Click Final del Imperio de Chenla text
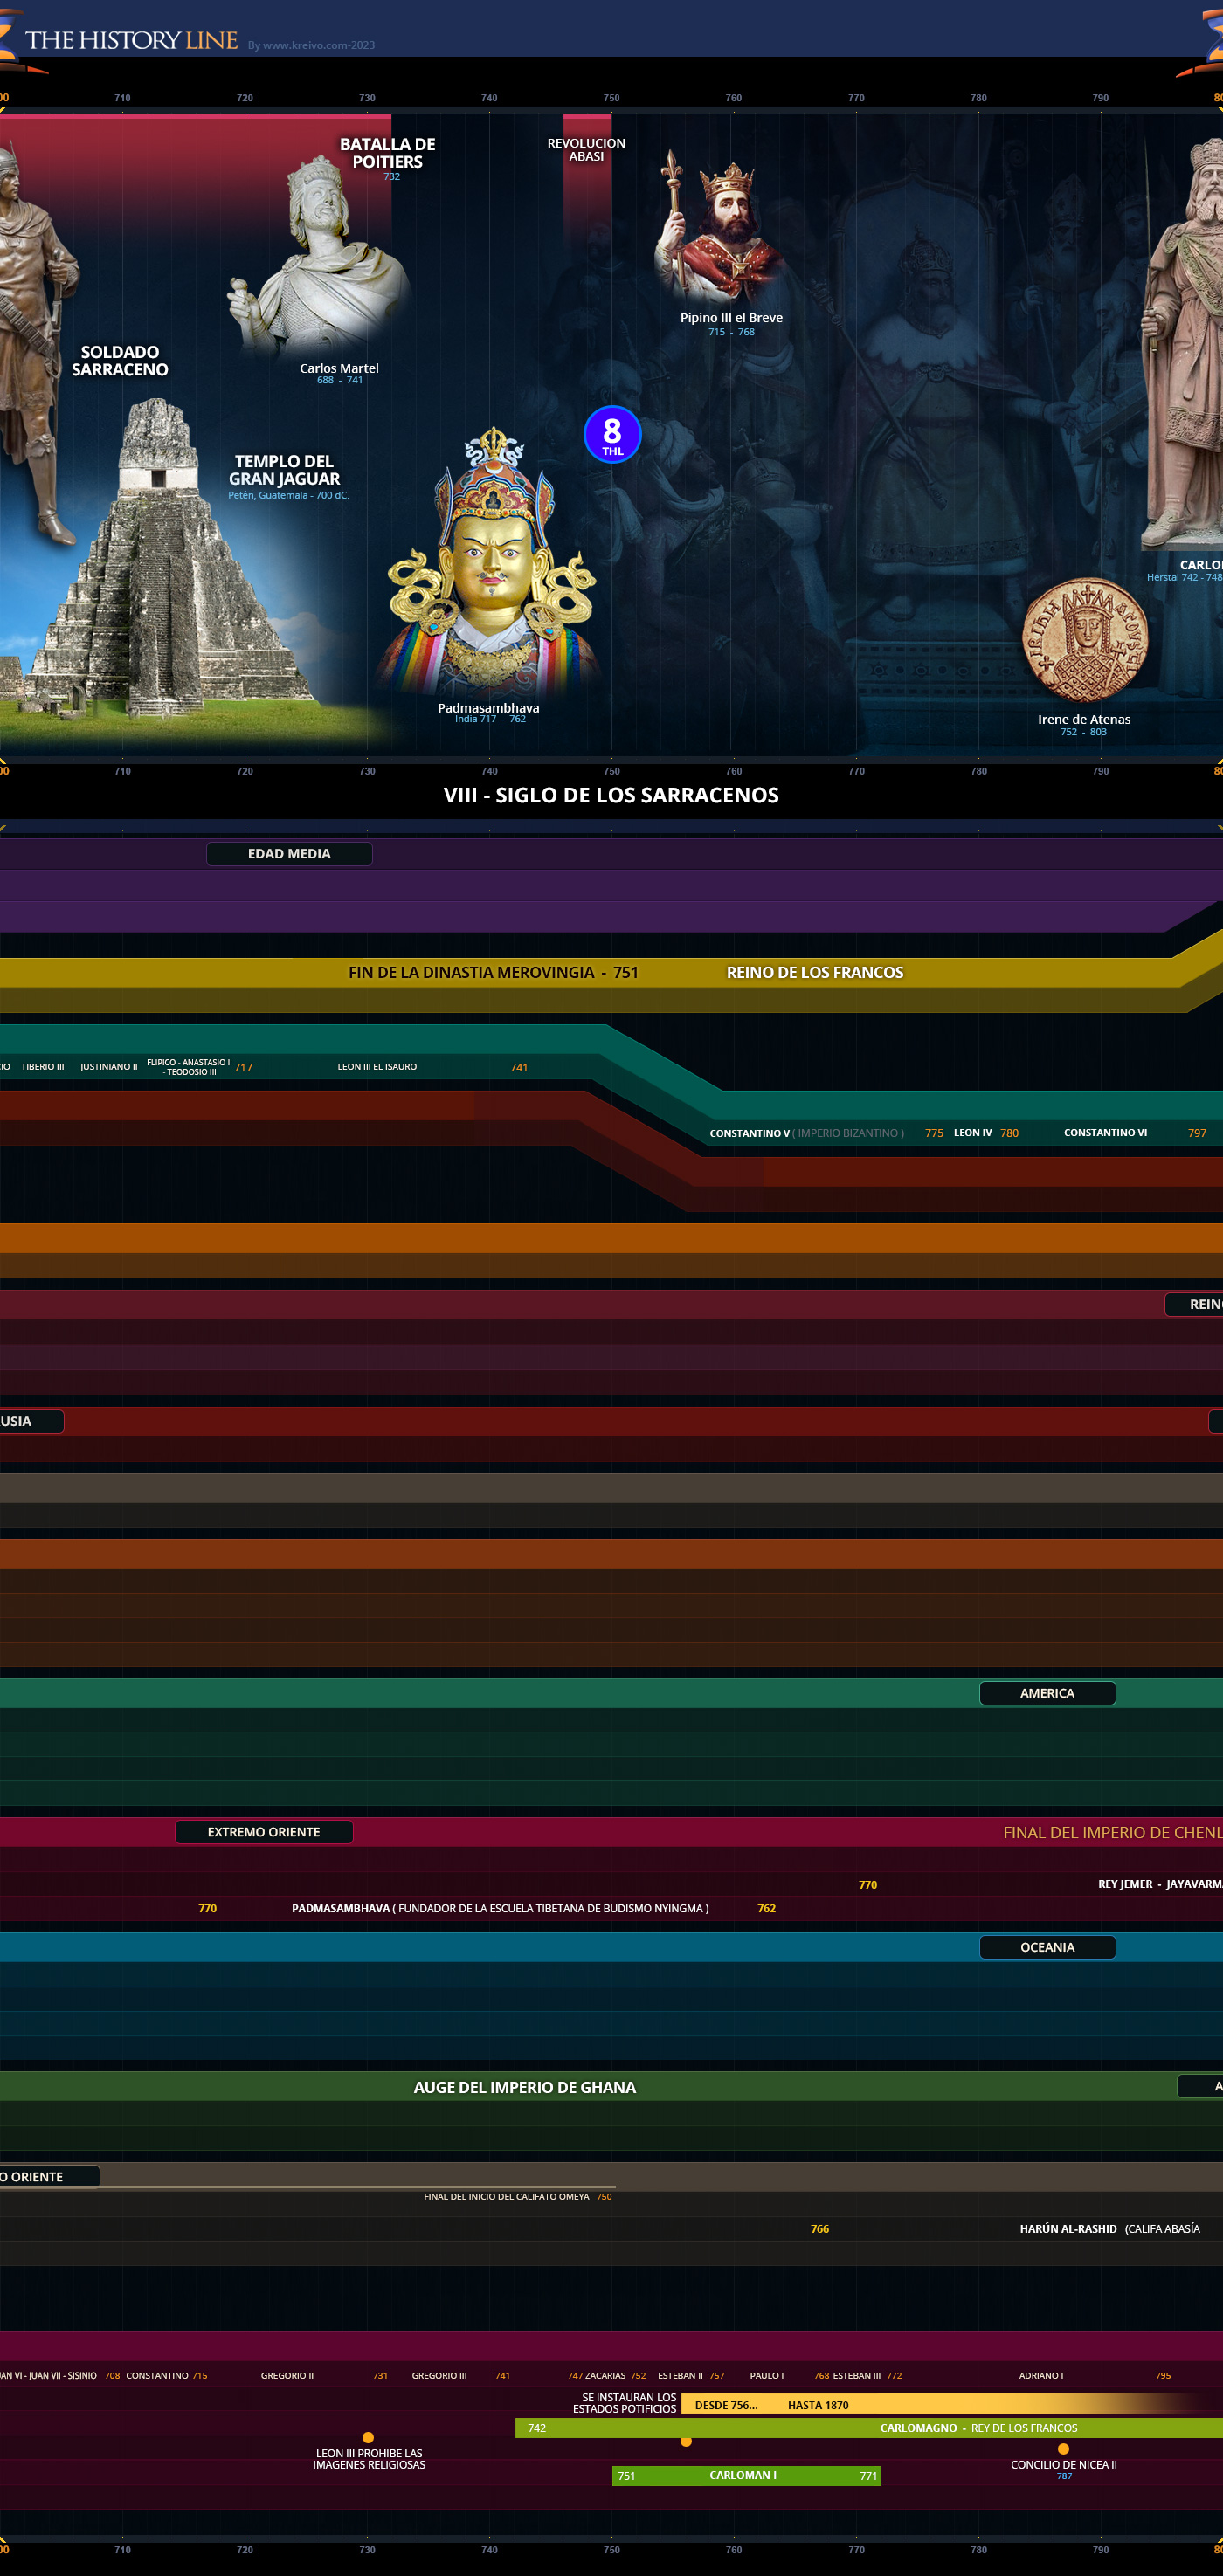Screen dimensions: 1223x2576 tap(1113, 1833)
